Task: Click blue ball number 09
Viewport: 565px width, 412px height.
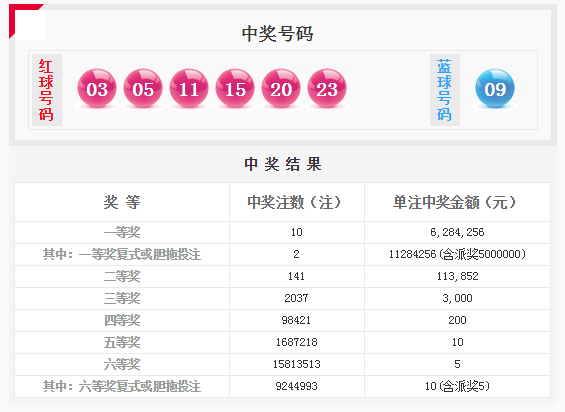Action: pyautogui.click(x=495, y=88)
